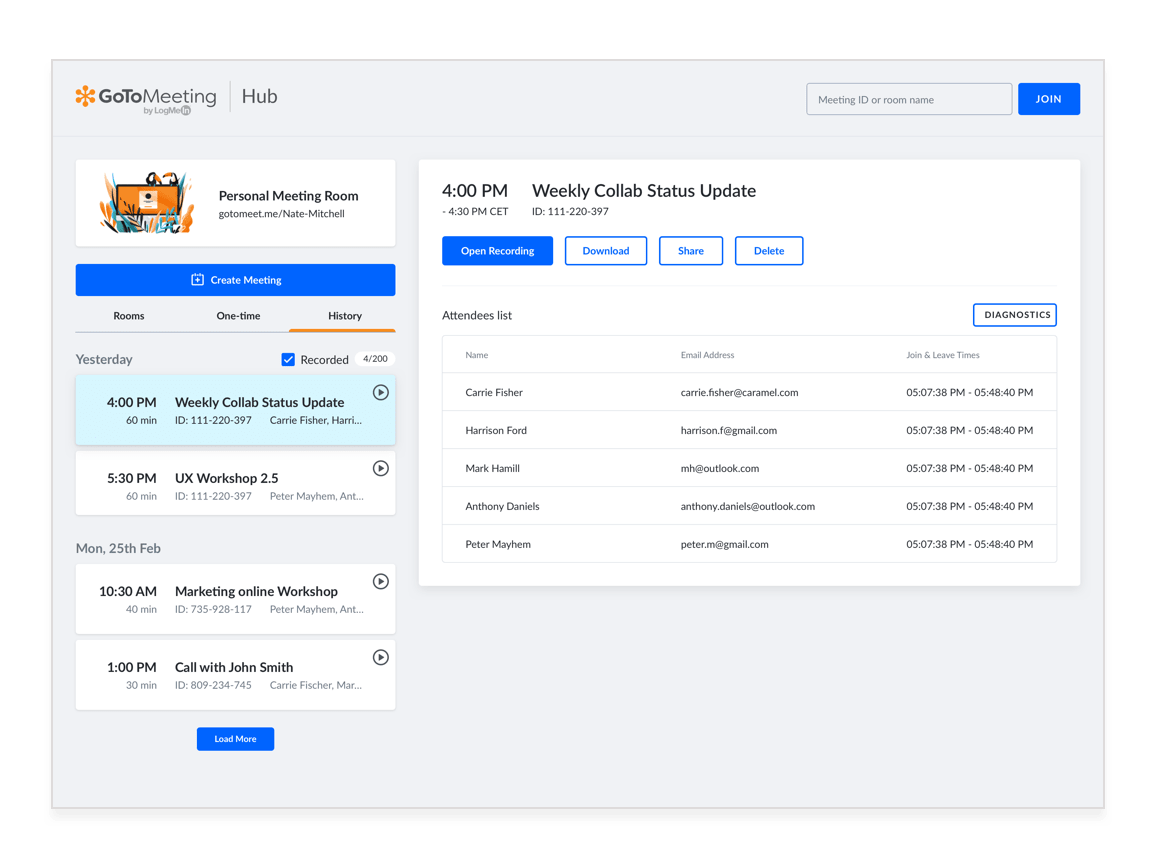1154x868 pixels.
Task: Click the GoToMeeting logo
Action: coord(145,97)
